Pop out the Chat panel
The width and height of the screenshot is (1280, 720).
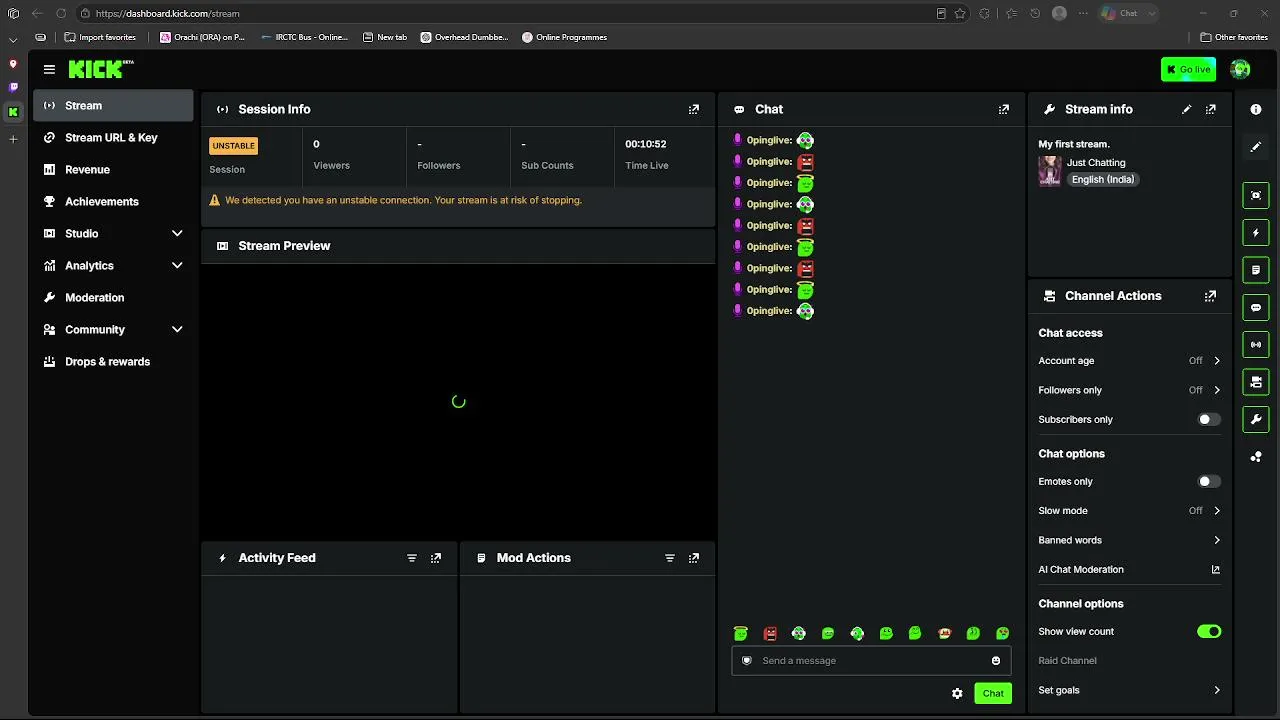[x=1004, y=109]
